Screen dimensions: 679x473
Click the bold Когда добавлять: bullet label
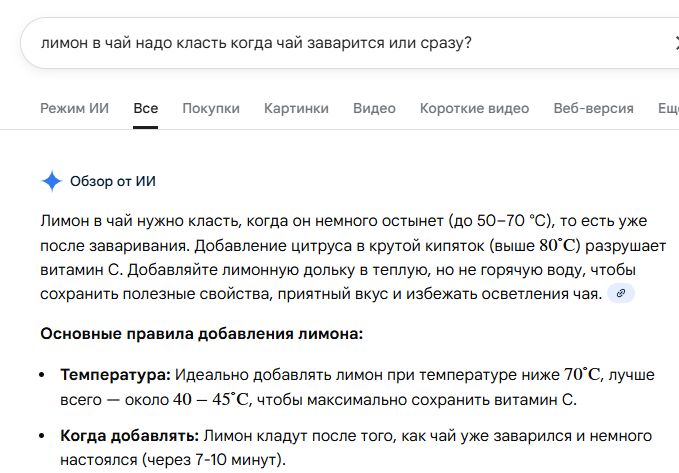tap(129, 435)
